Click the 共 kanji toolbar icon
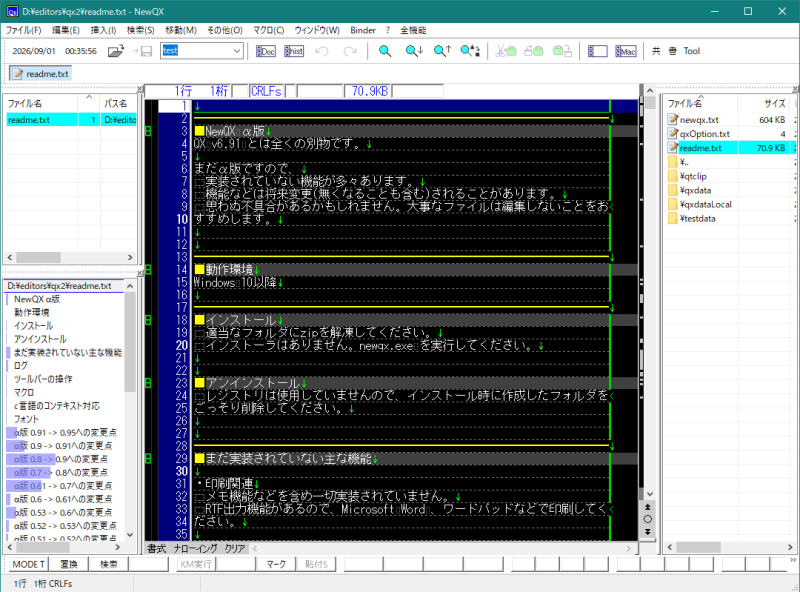The width and height of the screenshot is (800, 592). pos(656,51)
